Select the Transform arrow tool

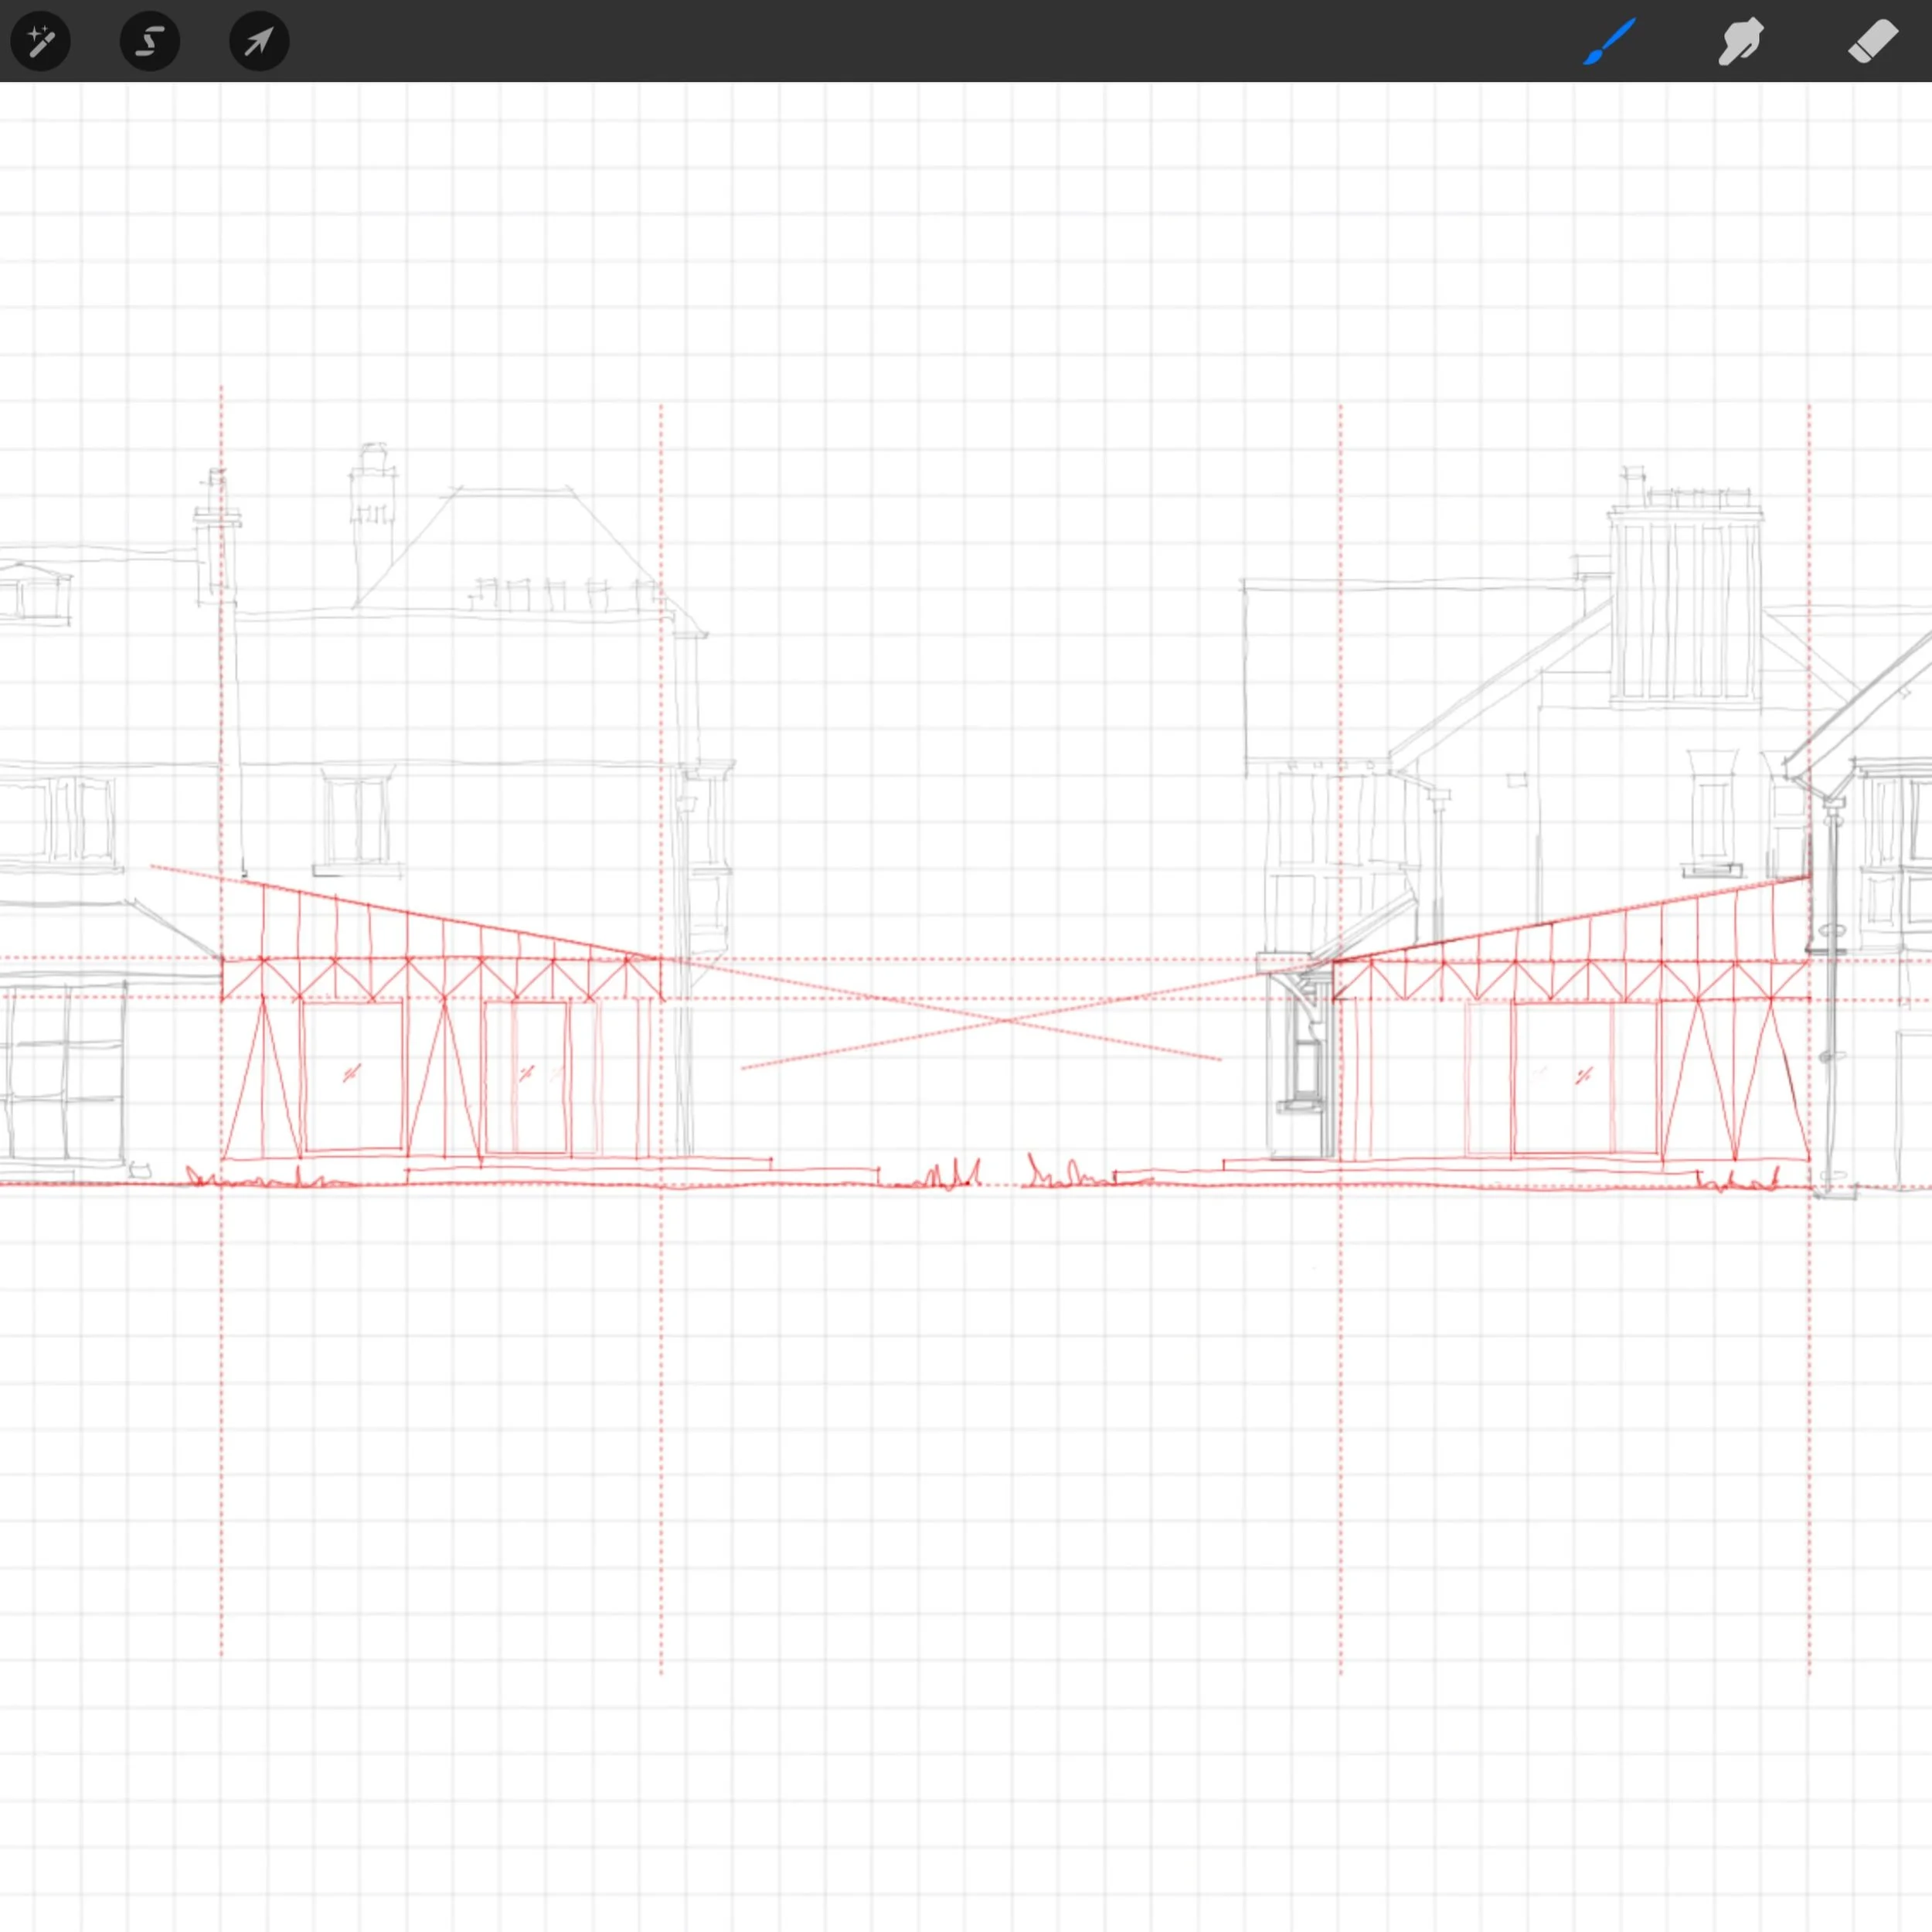tap(259, 41)
